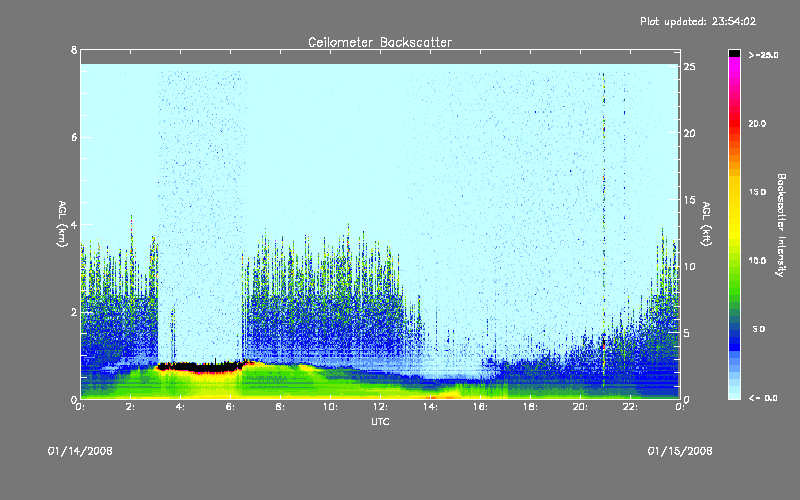Click the 'Ceilometer Backscatter' plot title
800x500 pixels.
click(x=380, y=42)
